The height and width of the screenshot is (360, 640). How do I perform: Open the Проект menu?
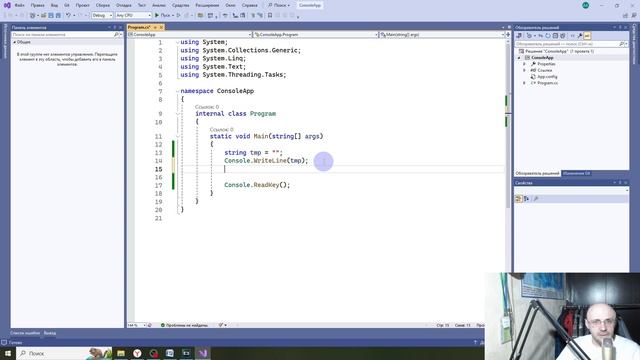[x=82, y=5]
